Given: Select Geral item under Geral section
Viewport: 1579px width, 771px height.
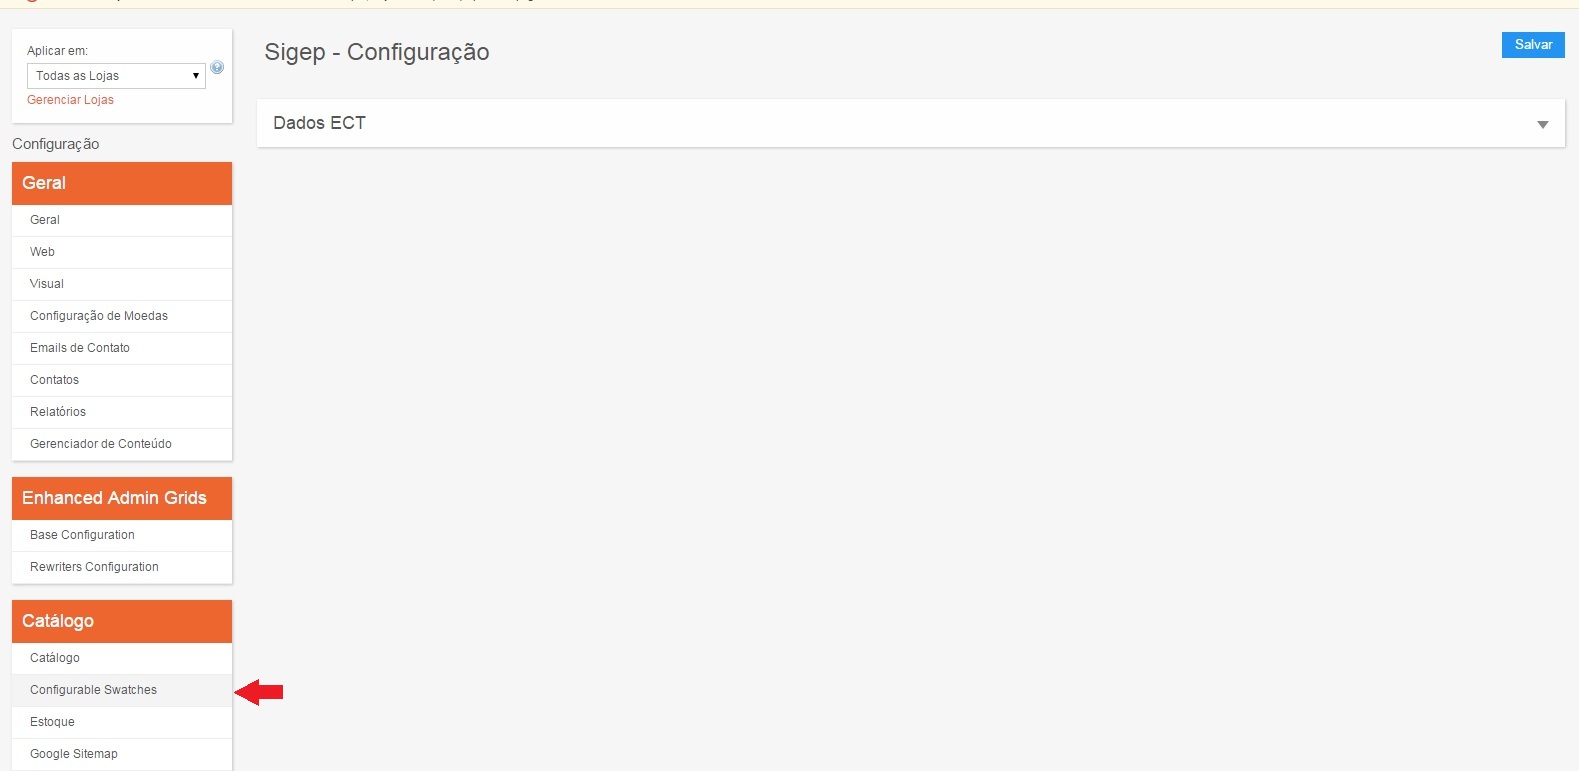Looking at the screenshot, I should (122, 220).
